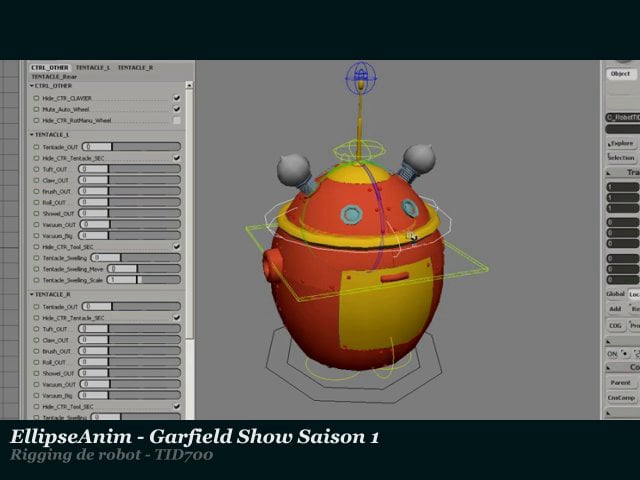Switch to the TENTACLE_R tab
Viewport: 640px width, 480px height.
click(135, 67)
